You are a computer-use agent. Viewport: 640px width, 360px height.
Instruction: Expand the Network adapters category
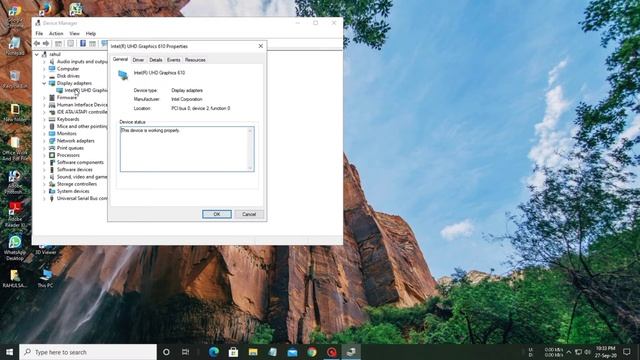tap(44, 141)
